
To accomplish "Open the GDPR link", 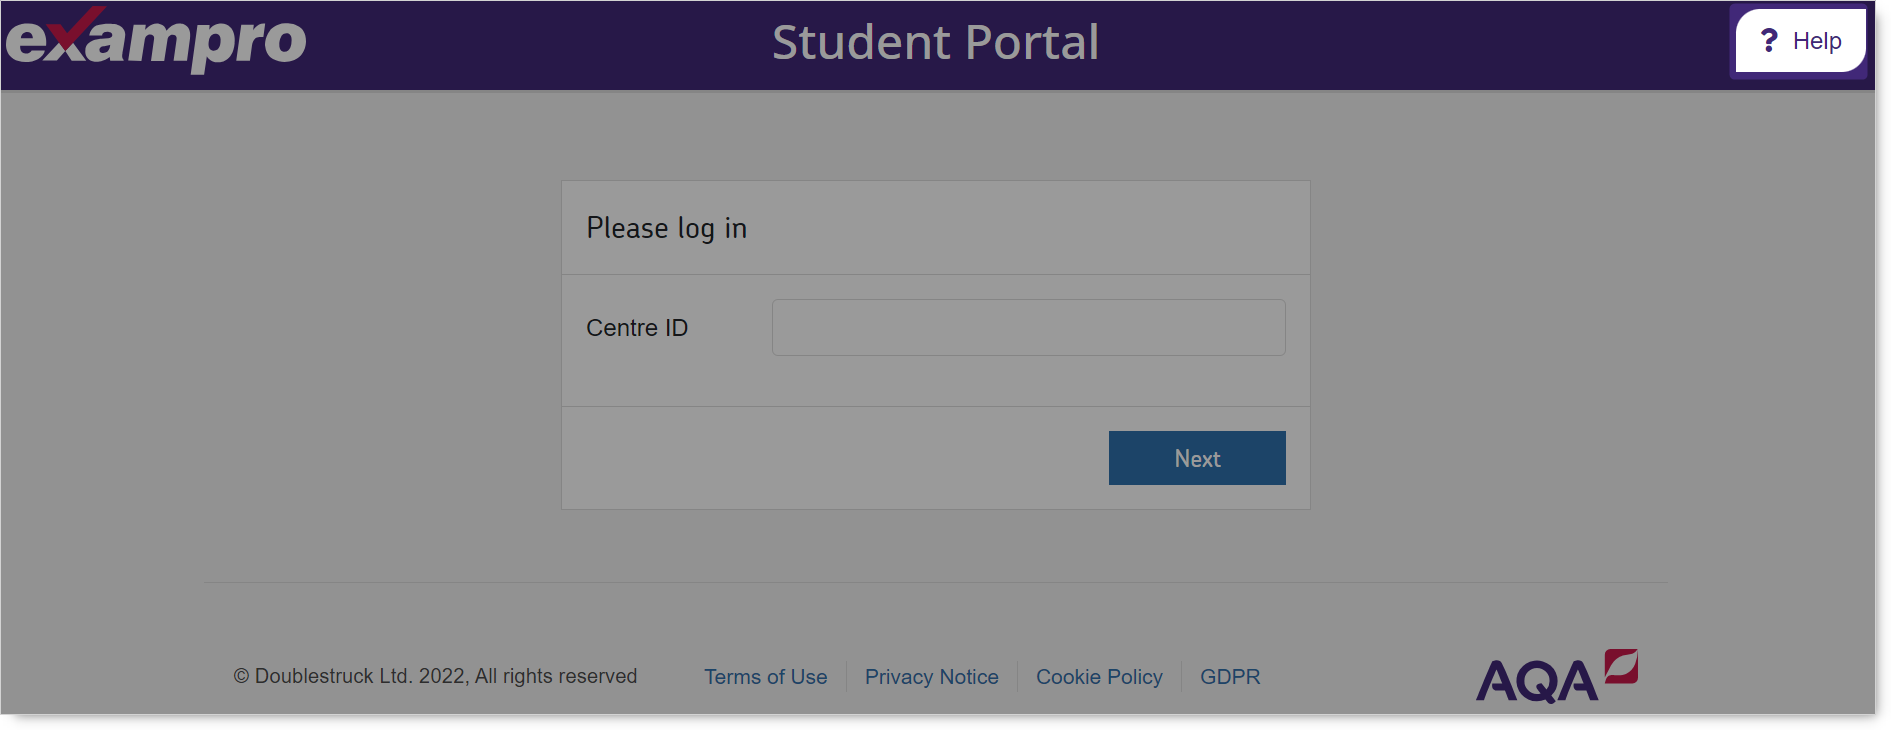I will click(x=1230, y=677).
